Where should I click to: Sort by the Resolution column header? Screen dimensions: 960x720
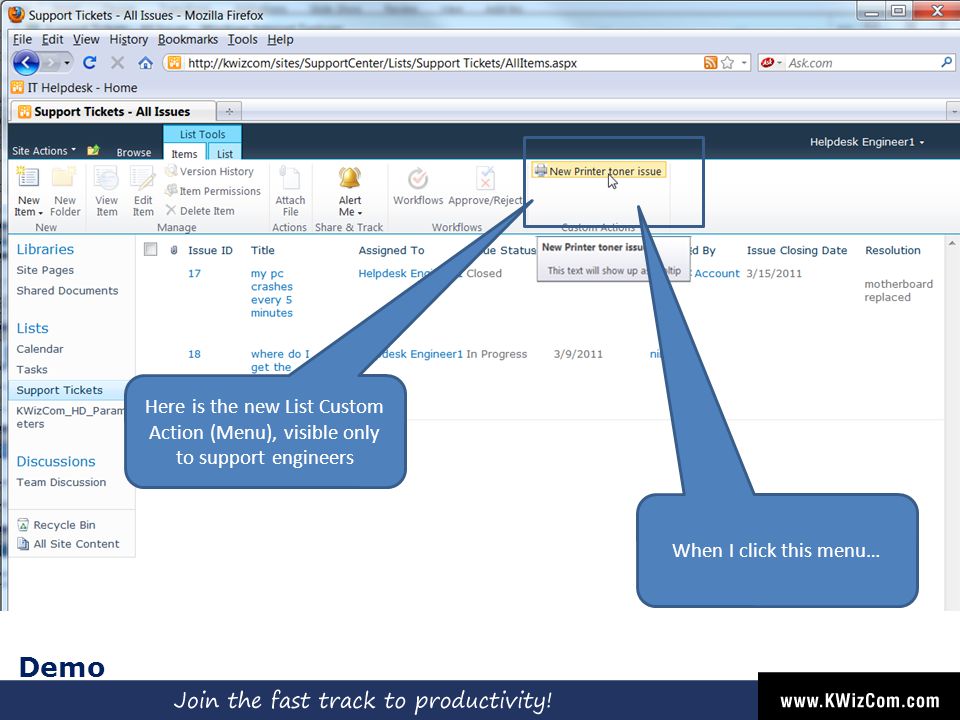[893, 250]
